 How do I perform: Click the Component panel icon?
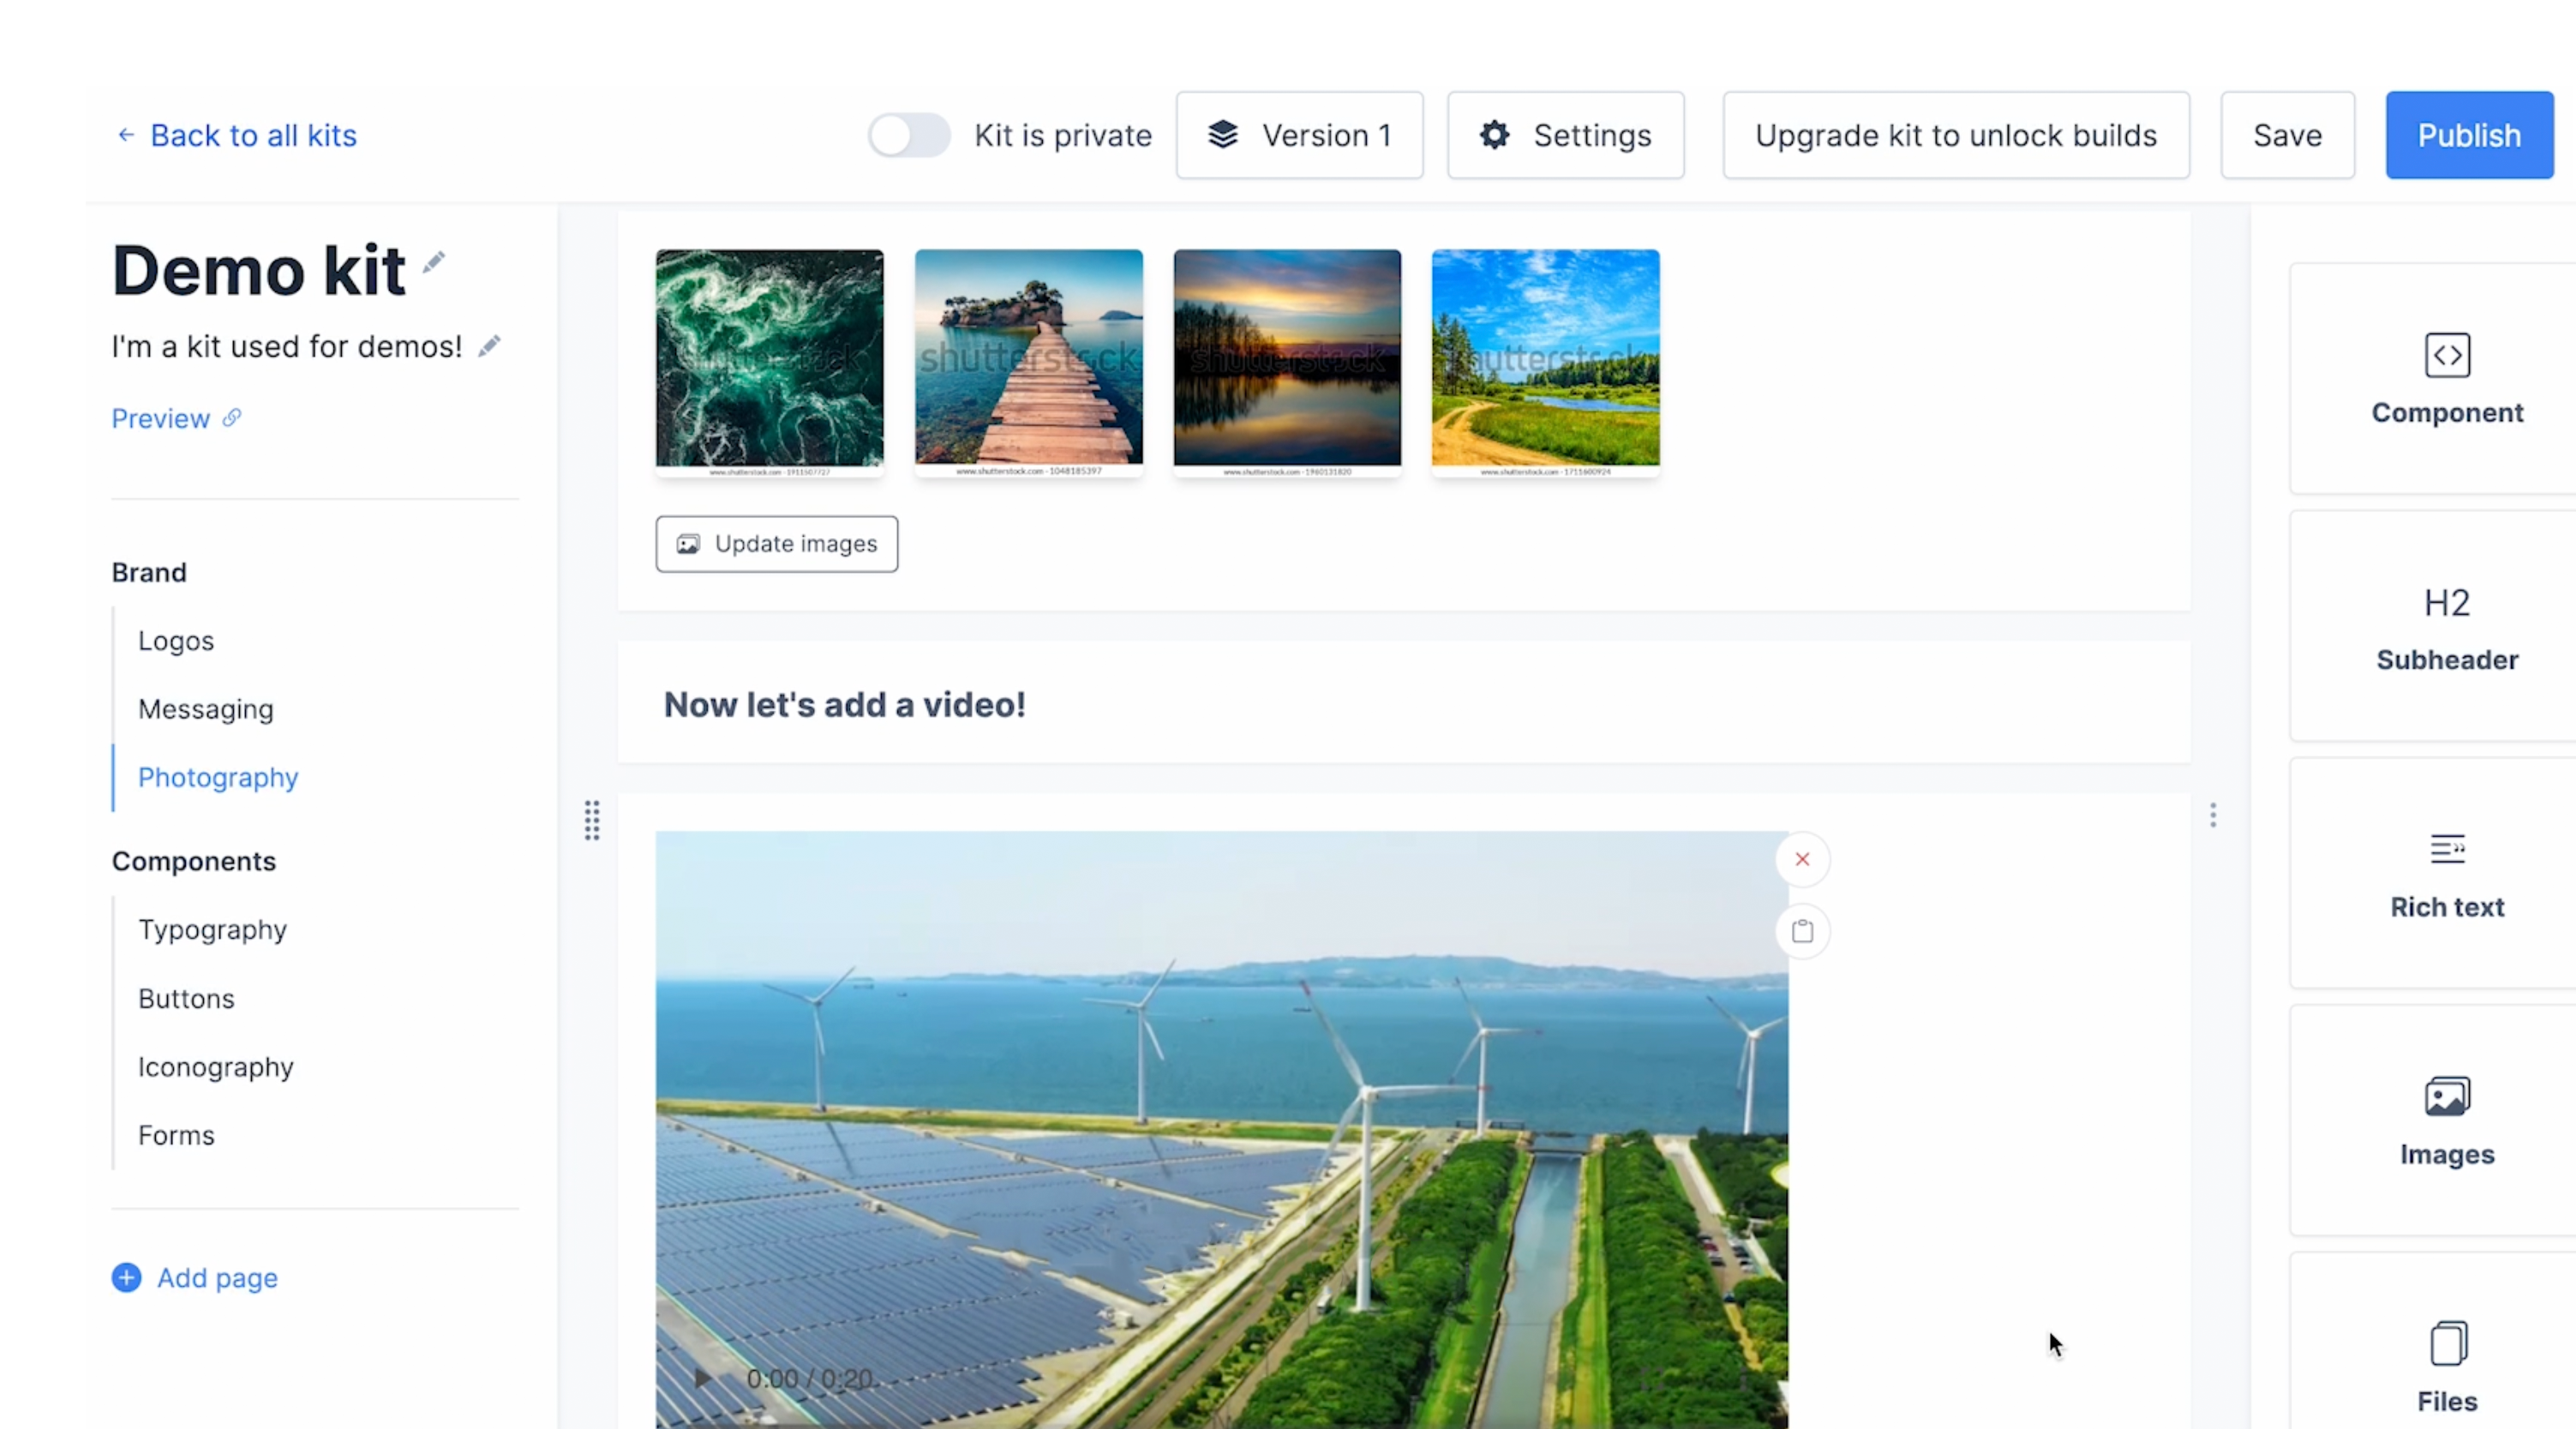pos(2447,356)
